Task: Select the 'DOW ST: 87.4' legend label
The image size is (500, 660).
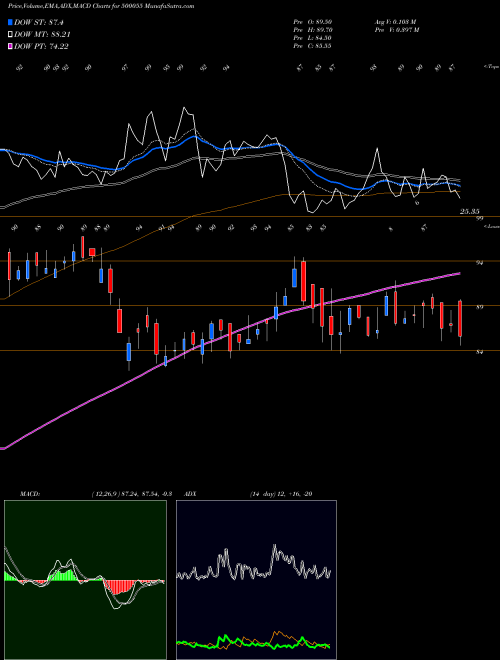Action: [39, 22]
